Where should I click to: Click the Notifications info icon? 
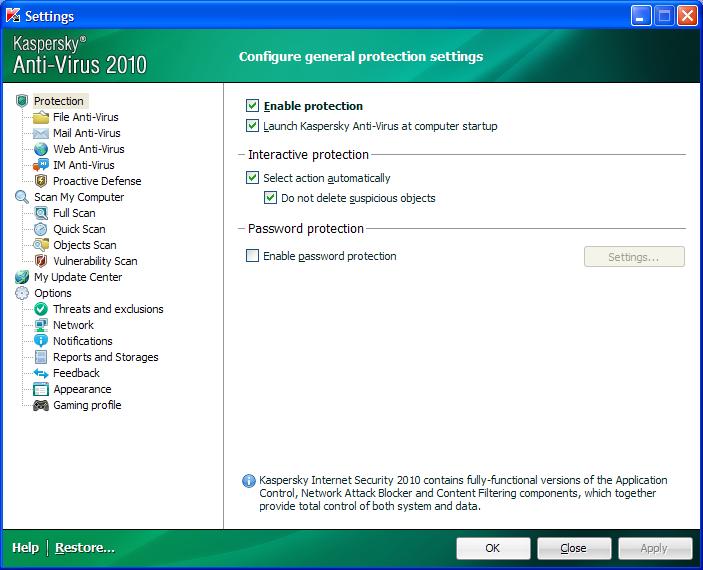(x=41, y=341)
